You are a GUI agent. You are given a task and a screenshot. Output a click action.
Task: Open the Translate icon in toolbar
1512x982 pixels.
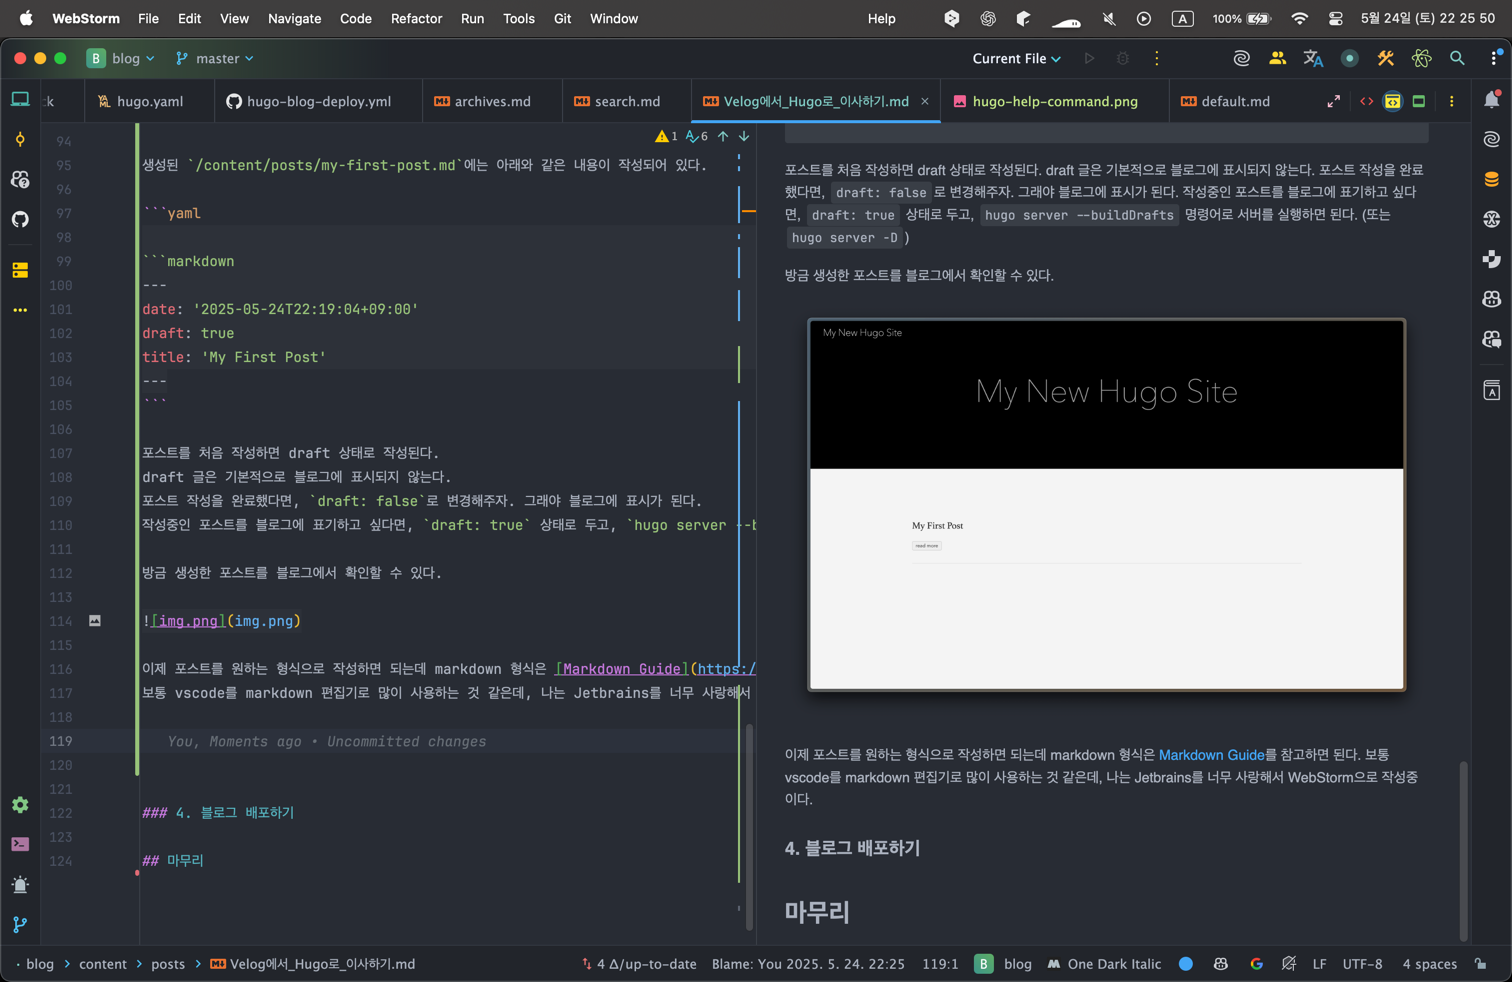point(1313,59)
